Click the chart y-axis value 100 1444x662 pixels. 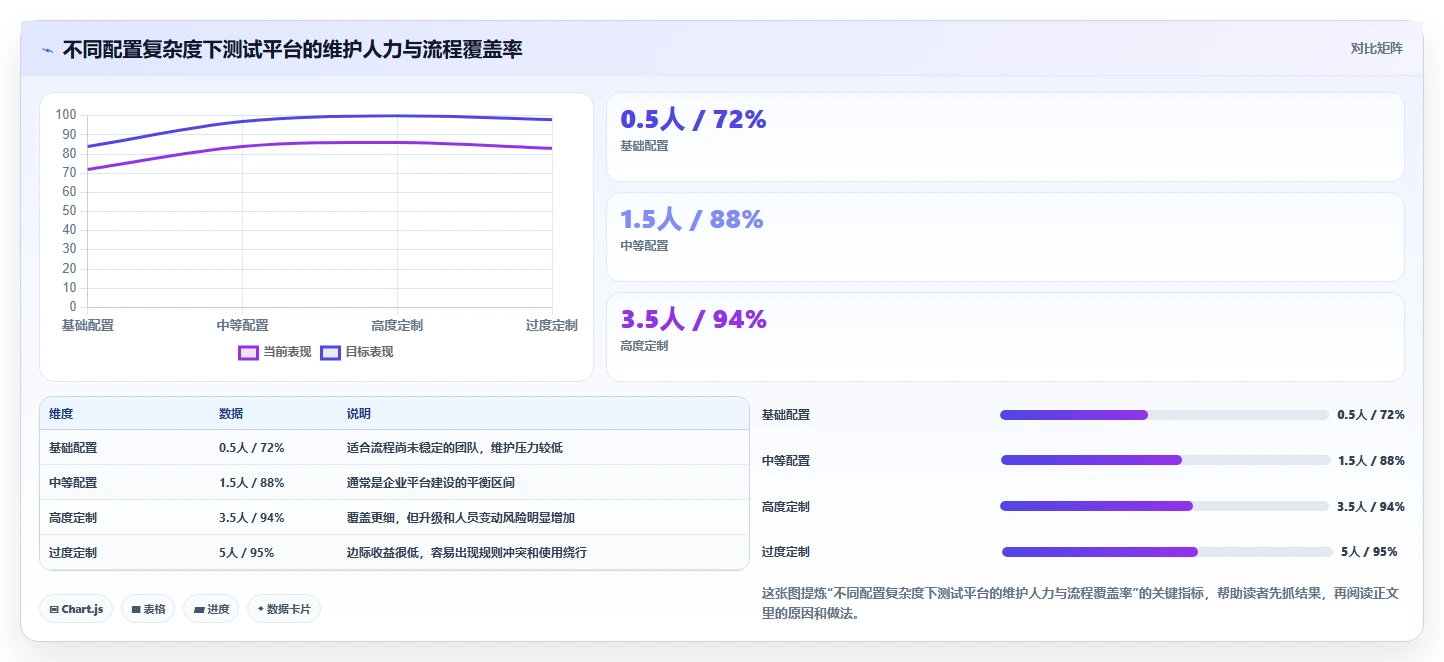coord(66,115)
